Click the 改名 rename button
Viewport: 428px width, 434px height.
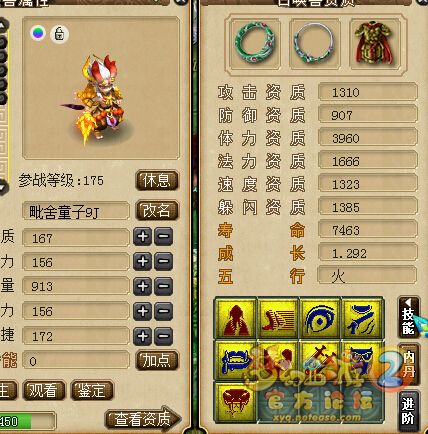click(157, 210)
